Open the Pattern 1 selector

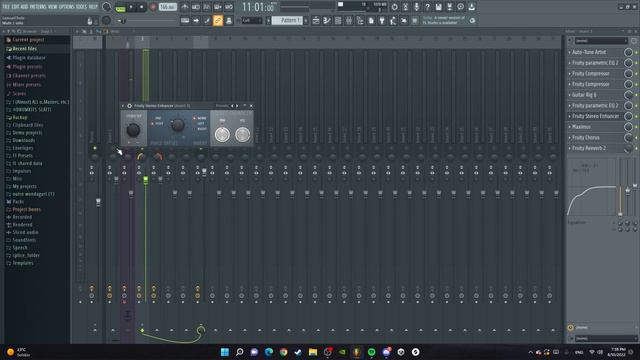[288, 20]
